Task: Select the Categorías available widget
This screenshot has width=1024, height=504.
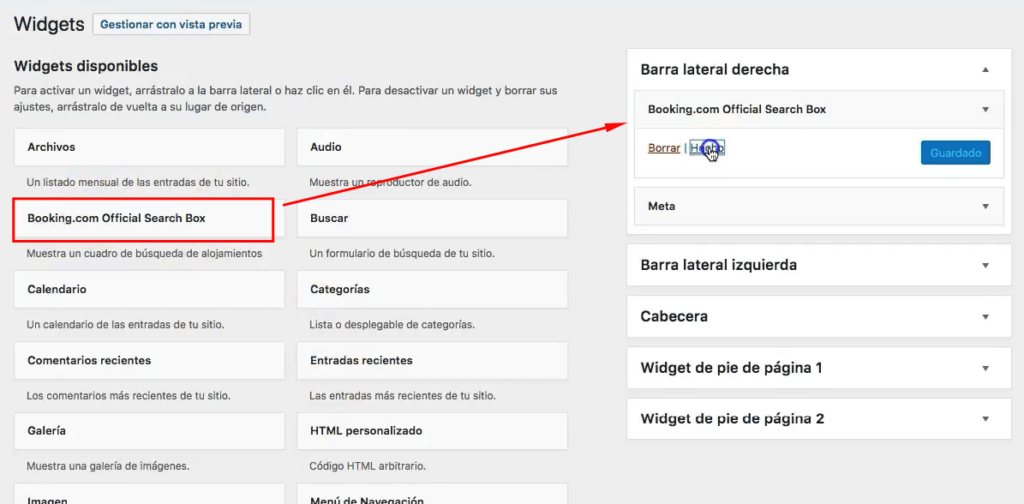Action: tap(432, 289)
